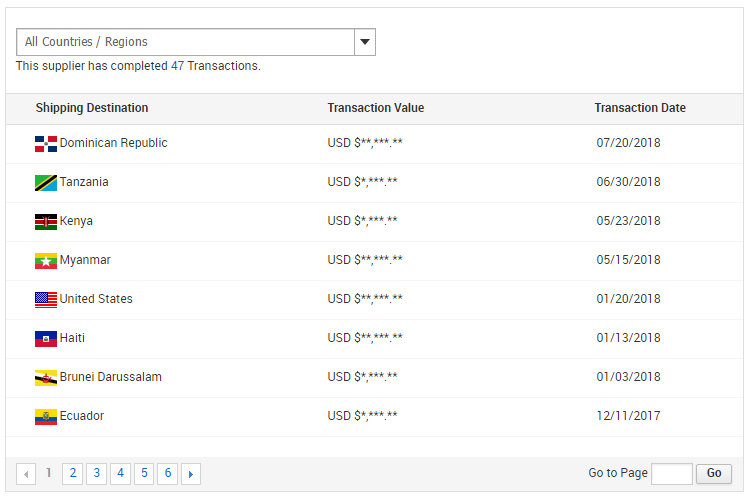Viewport: 750px width, 500px height.
Task: Go to the next page arrow
Action: [x=191, y=474]
